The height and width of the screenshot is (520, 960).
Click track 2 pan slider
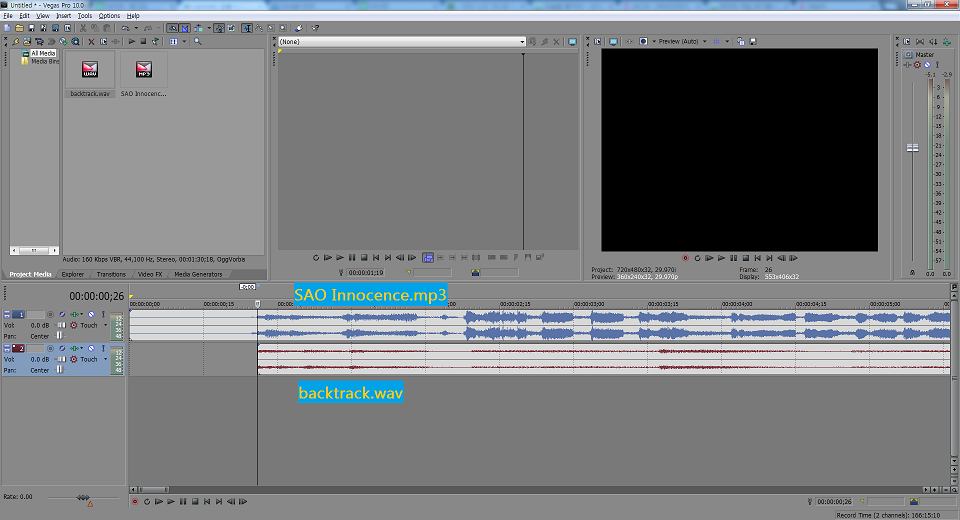tap(60, 370)
